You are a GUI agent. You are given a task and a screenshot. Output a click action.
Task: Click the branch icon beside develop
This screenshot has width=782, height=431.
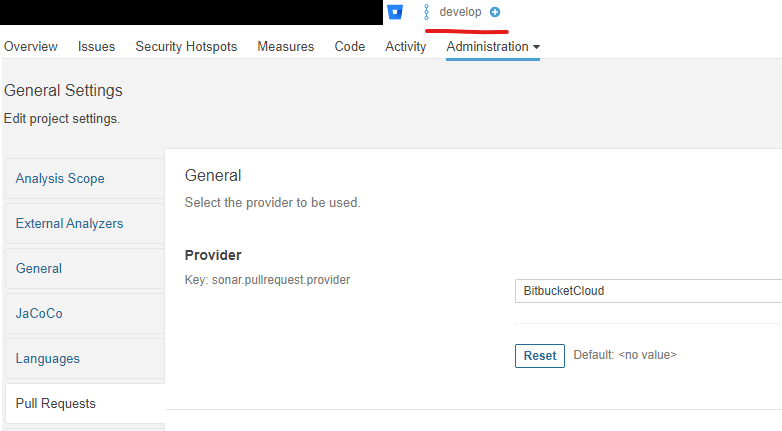(x=426, y=12)
